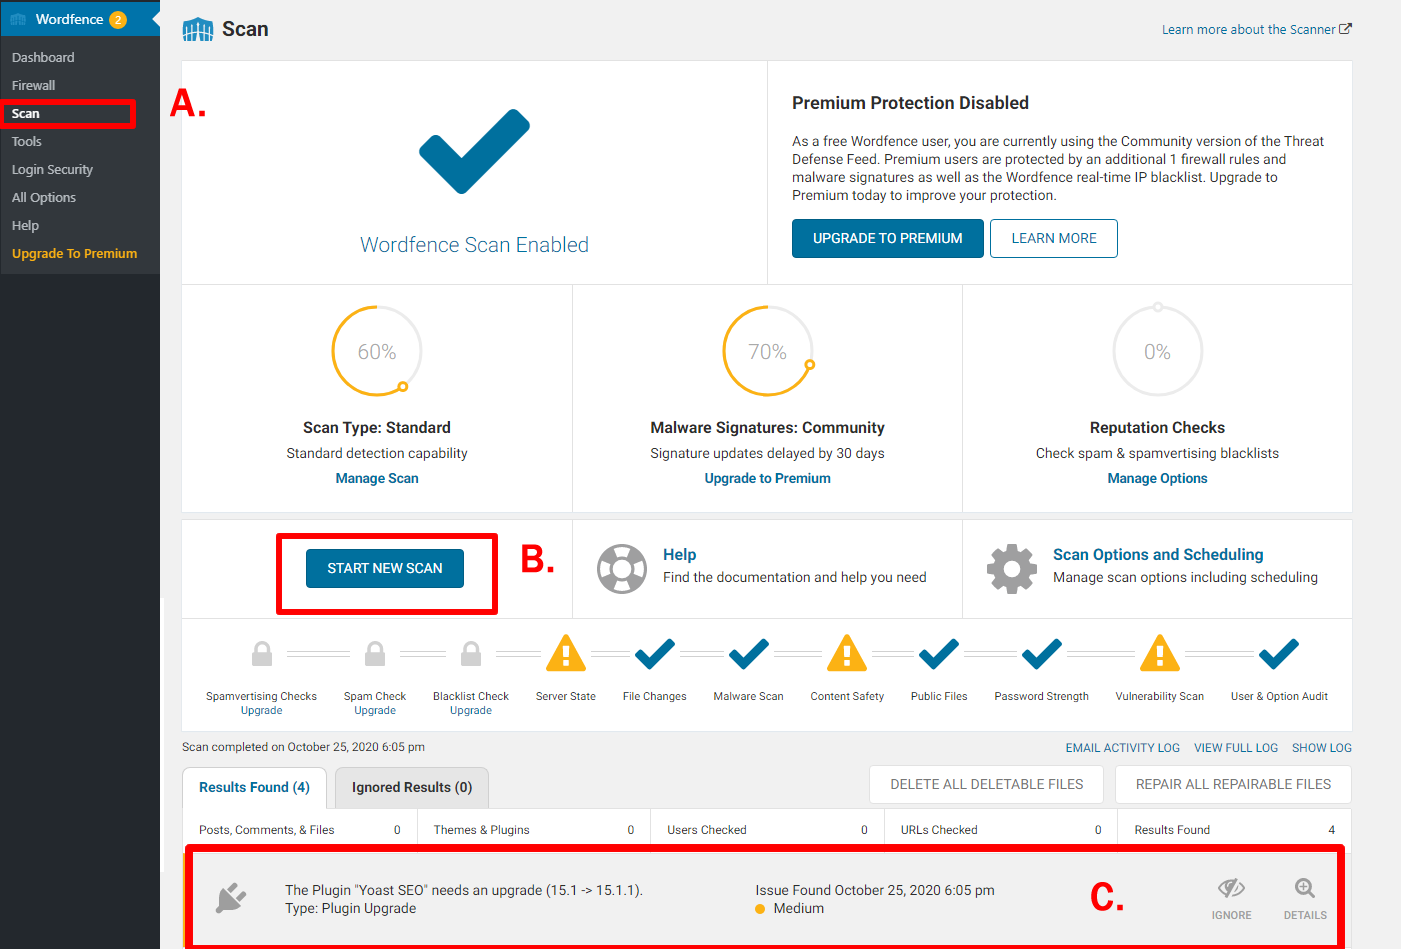Screen dimensions: 1401x949
Task: Click the LEARN MORE button
Action: coord(1054,238)
